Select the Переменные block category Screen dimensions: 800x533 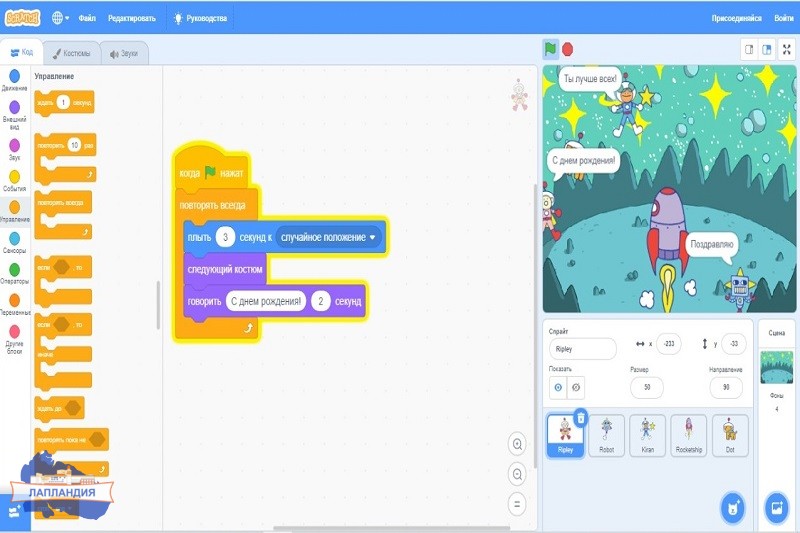(x=15, y=304)
